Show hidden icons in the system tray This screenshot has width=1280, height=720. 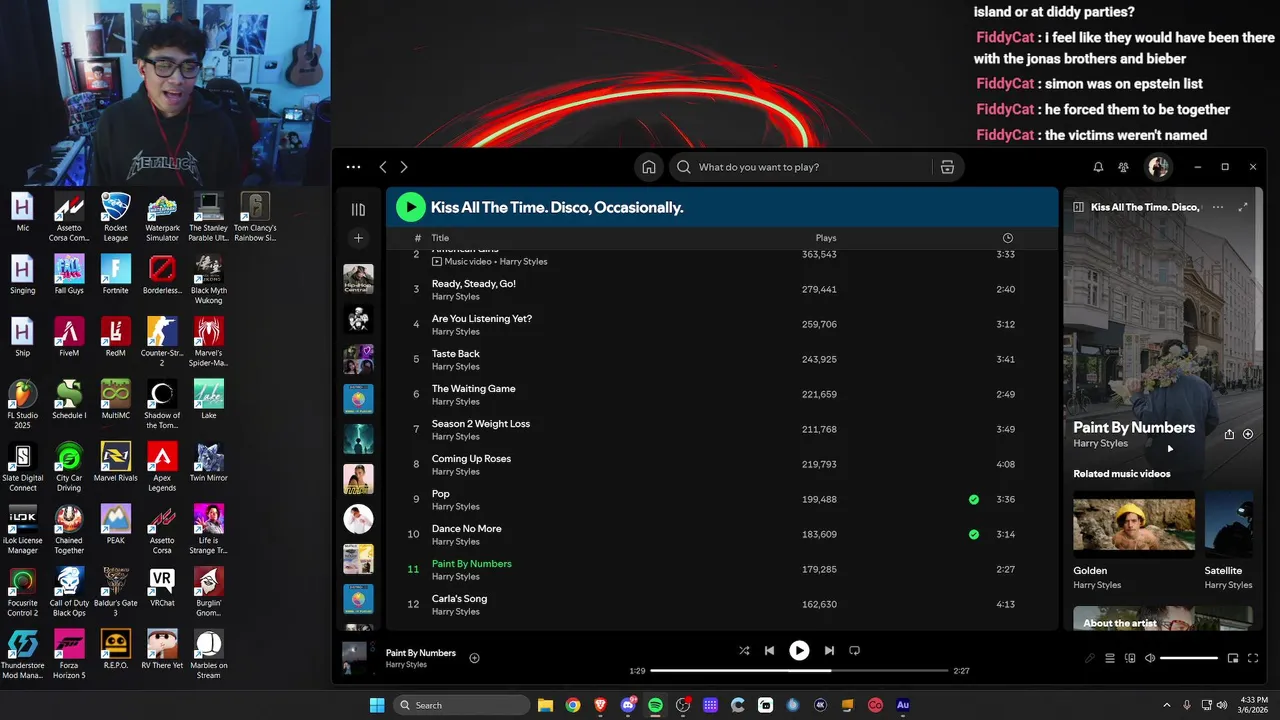click(x=1166, y=705)
